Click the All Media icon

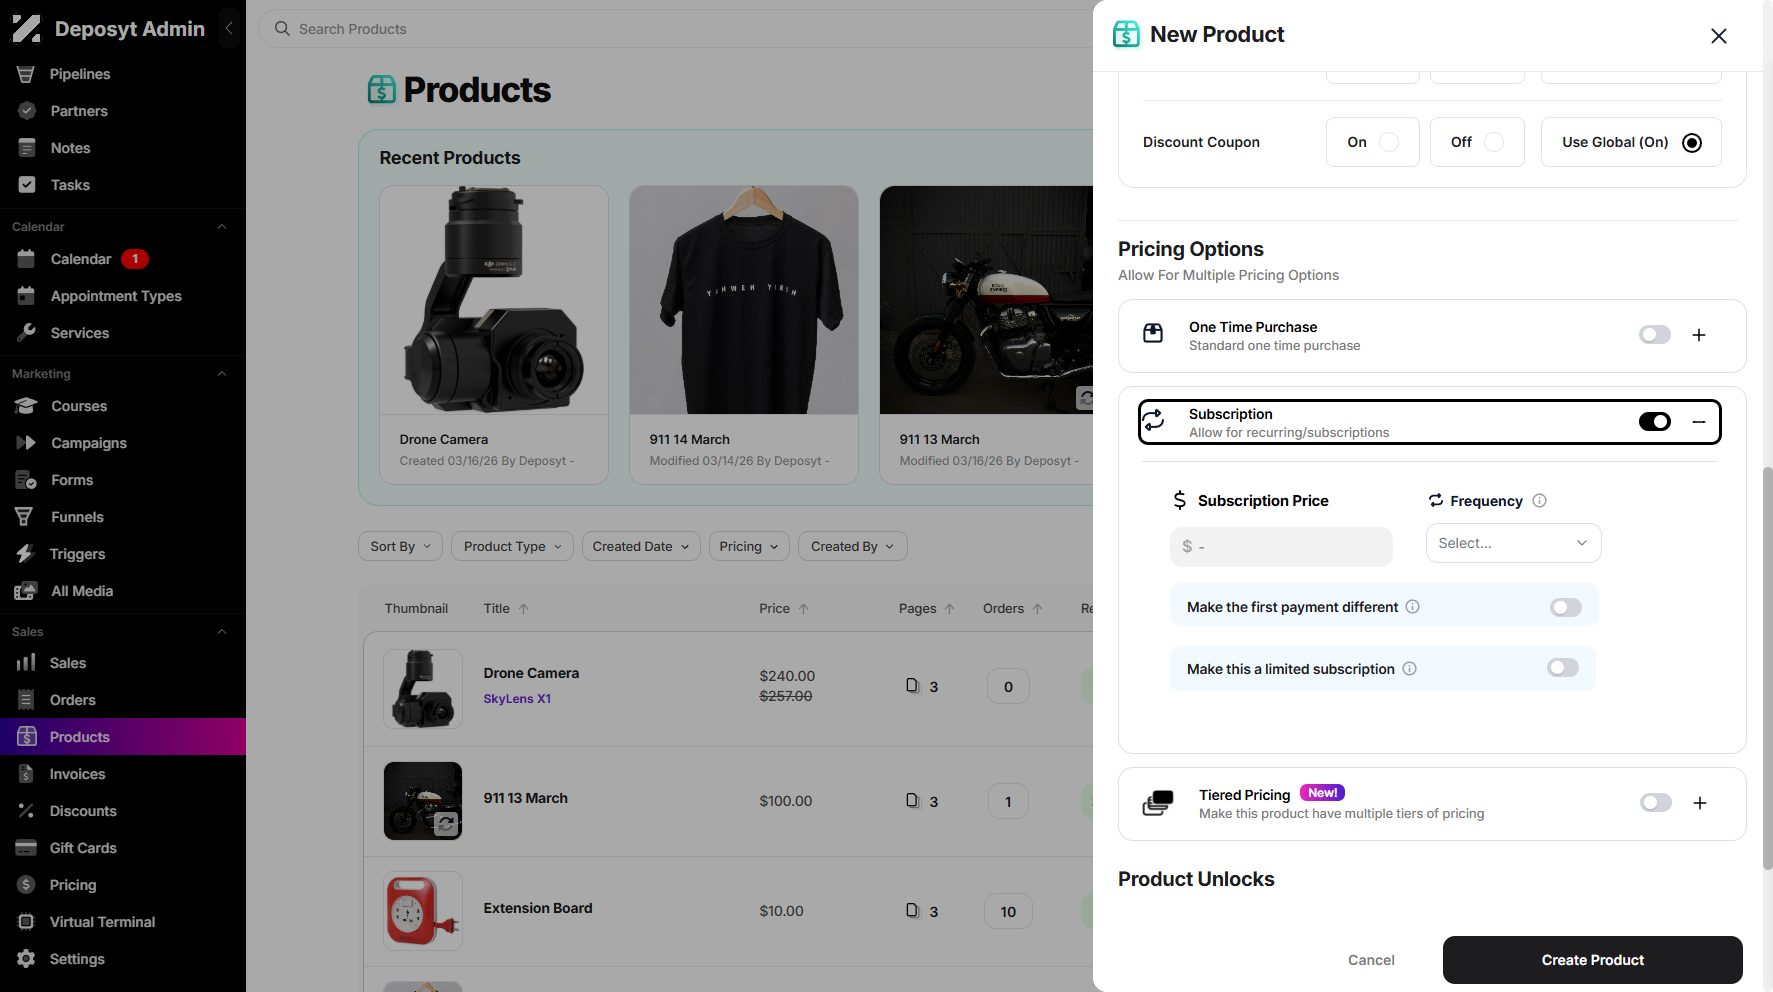tap(26, 591)
